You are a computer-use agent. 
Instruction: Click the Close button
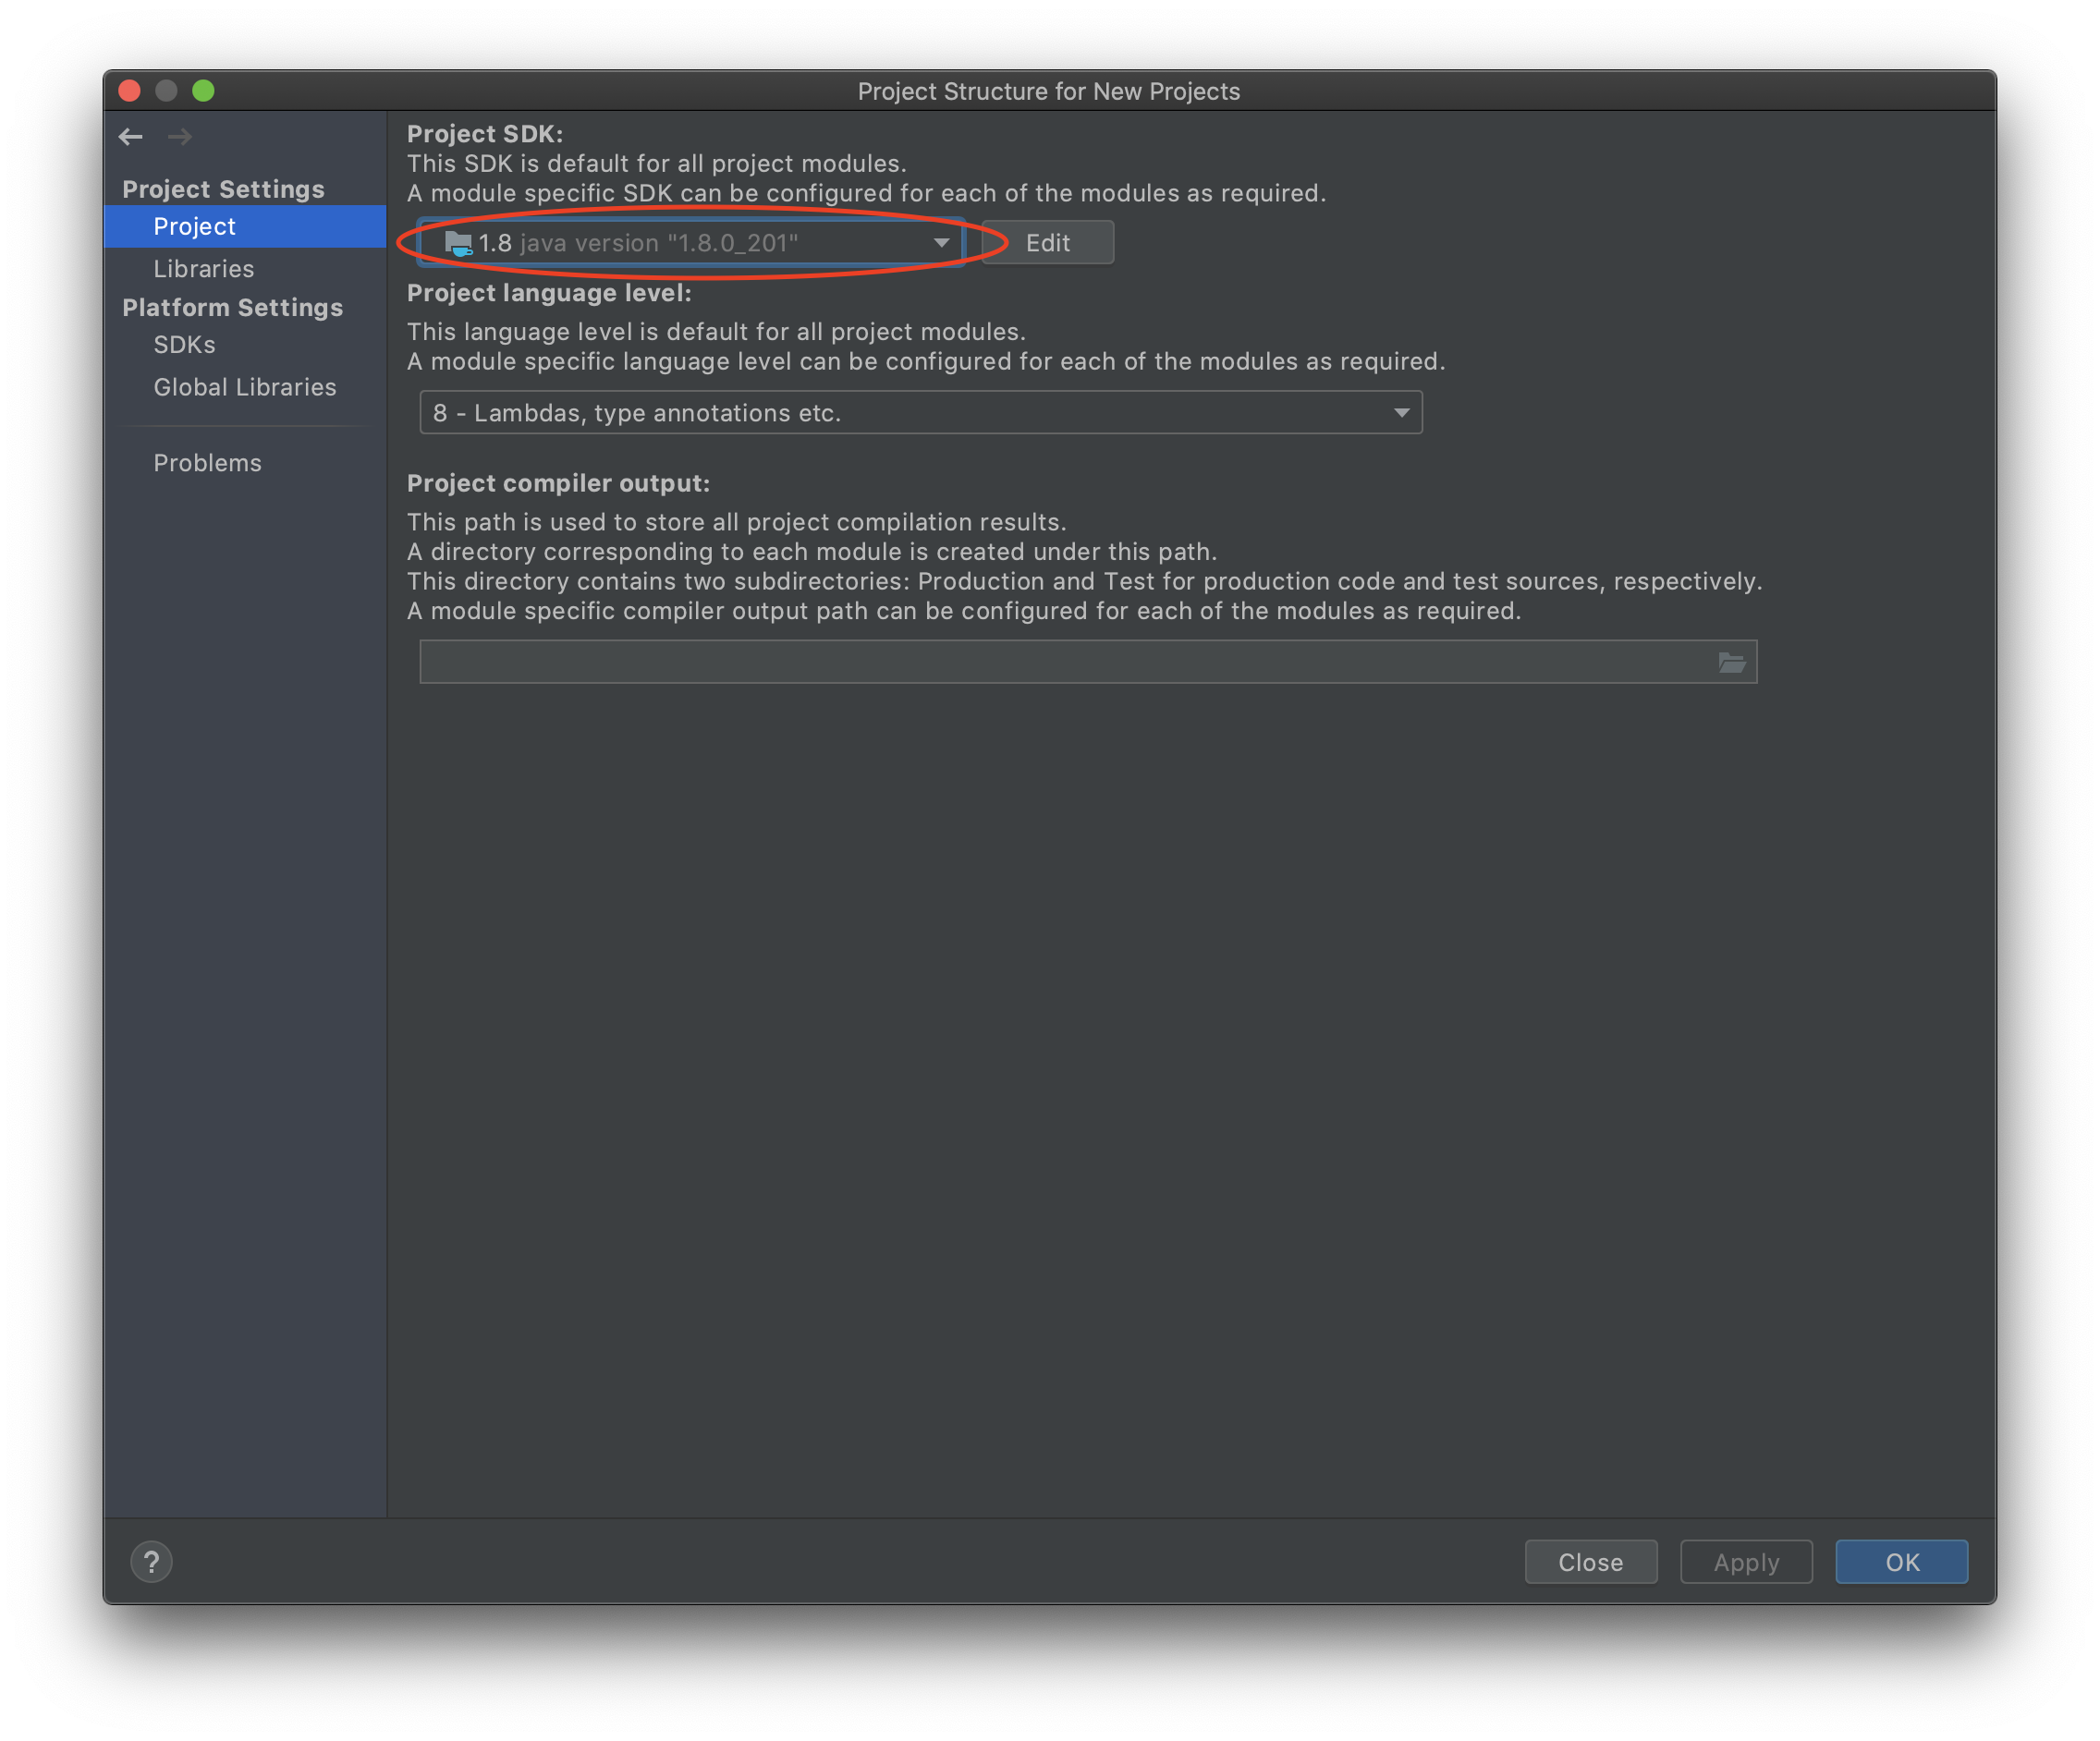pyautogui.click(x=1590, y=1562)
